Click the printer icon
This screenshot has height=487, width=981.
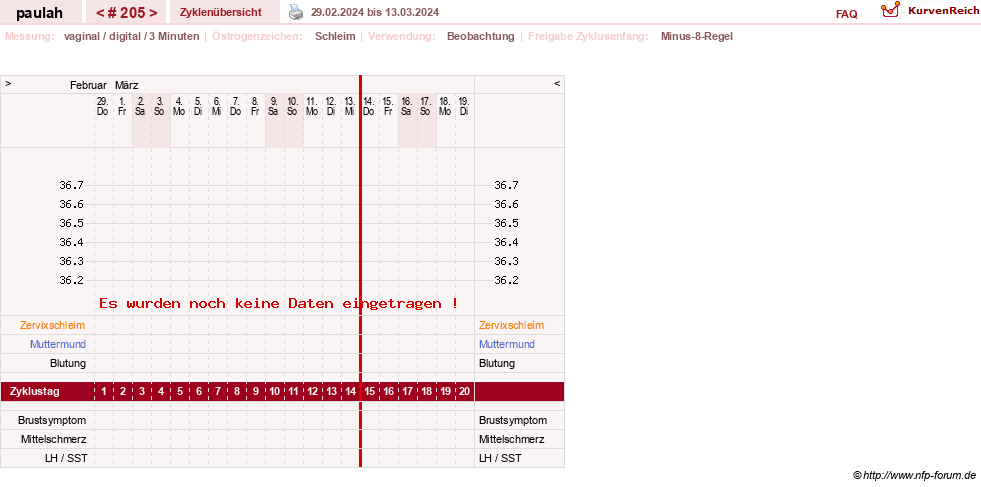pos(296,12)
